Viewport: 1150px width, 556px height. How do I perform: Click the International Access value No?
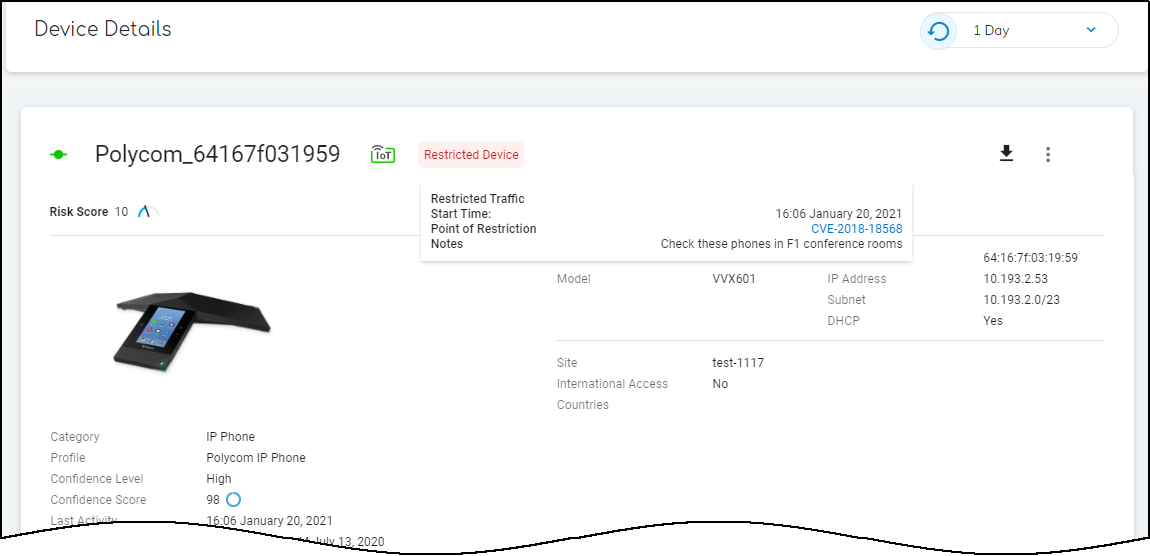point(720,384)
